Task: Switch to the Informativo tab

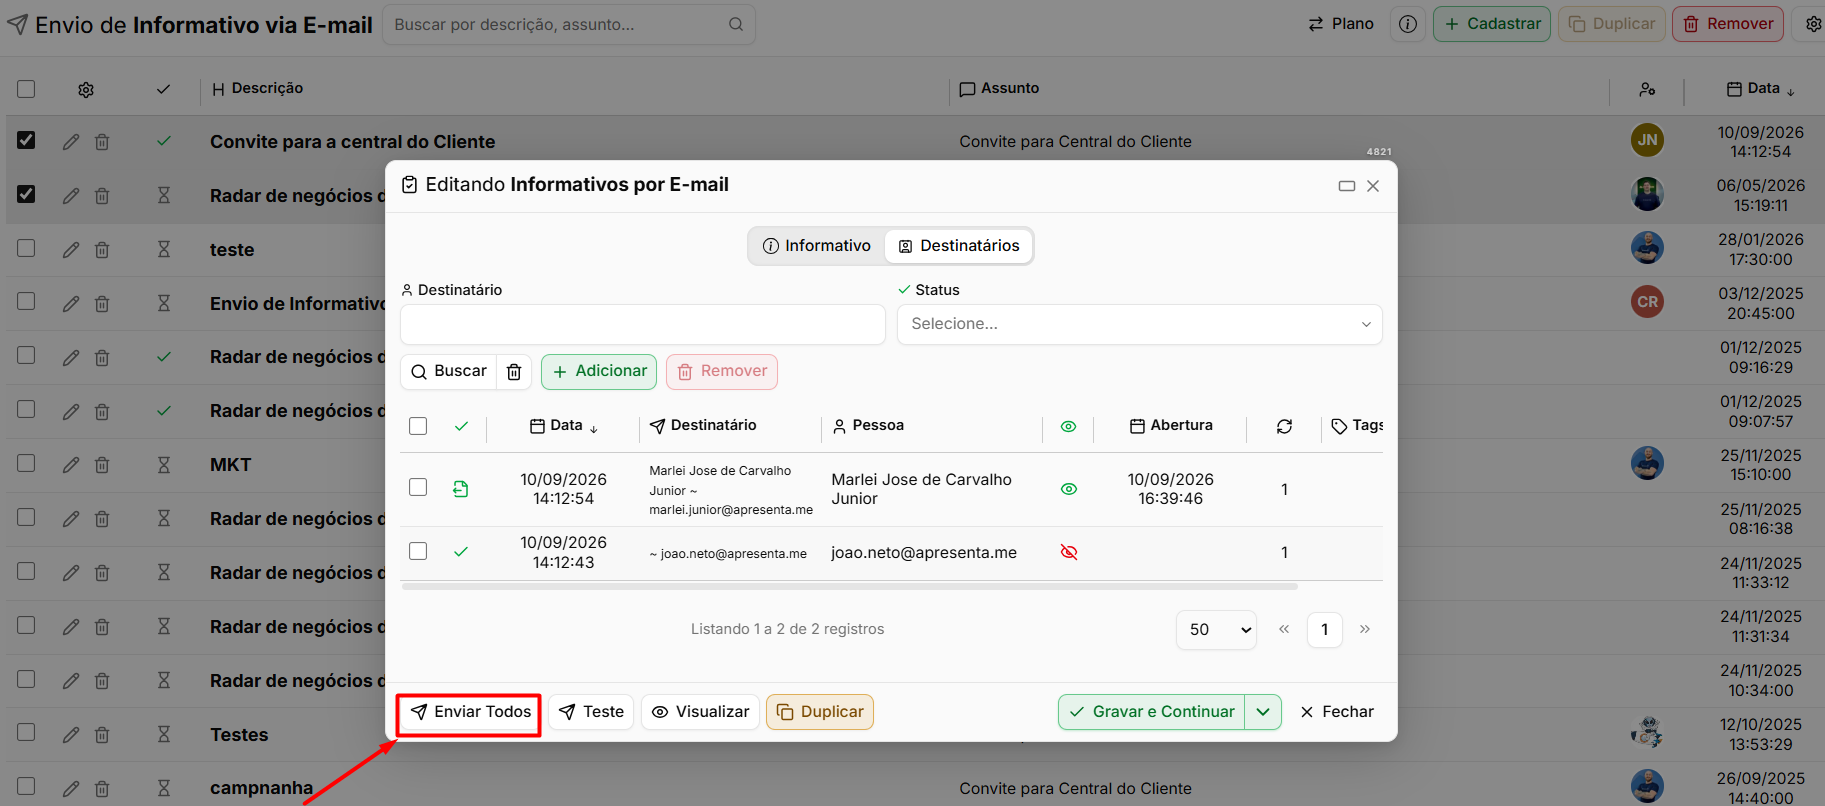Action: pyautogui.click(x=817, y=246)
